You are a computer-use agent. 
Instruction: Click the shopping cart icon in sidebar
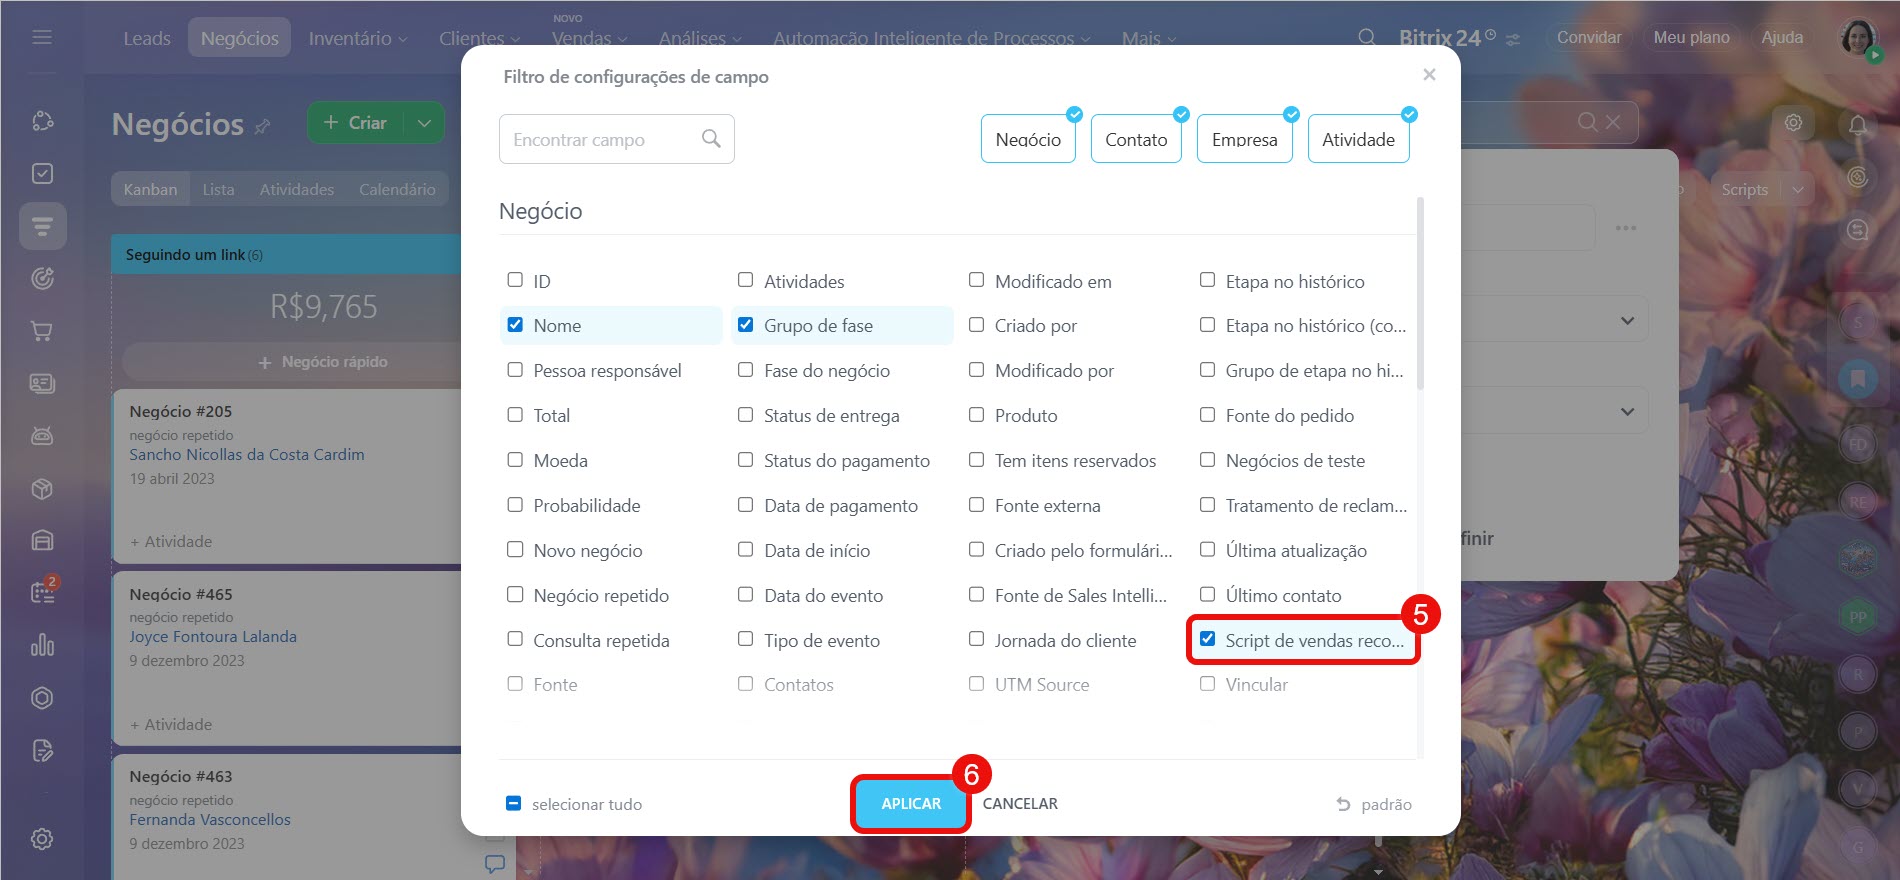(x=42, y=331)
